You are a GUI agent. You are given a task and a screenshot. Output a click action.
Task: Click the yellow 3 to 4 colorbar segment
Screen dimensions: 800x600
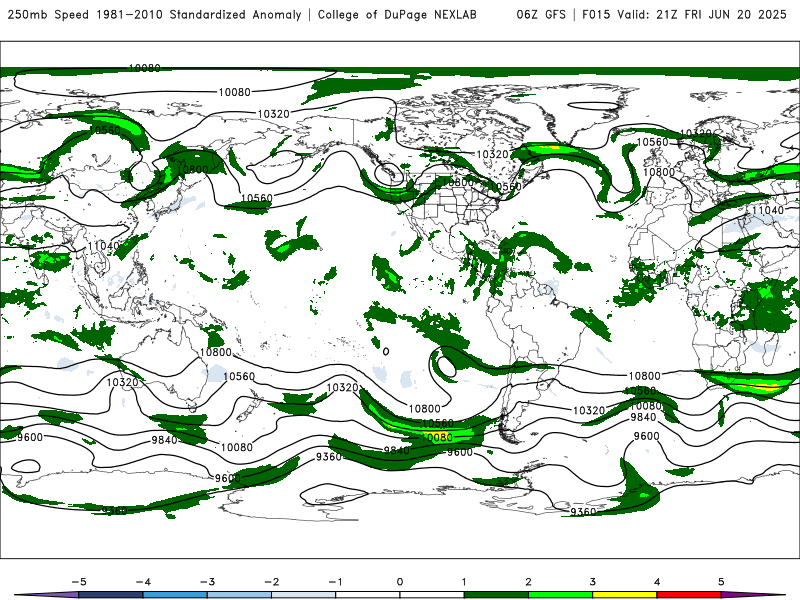click(x=624, y=595)
